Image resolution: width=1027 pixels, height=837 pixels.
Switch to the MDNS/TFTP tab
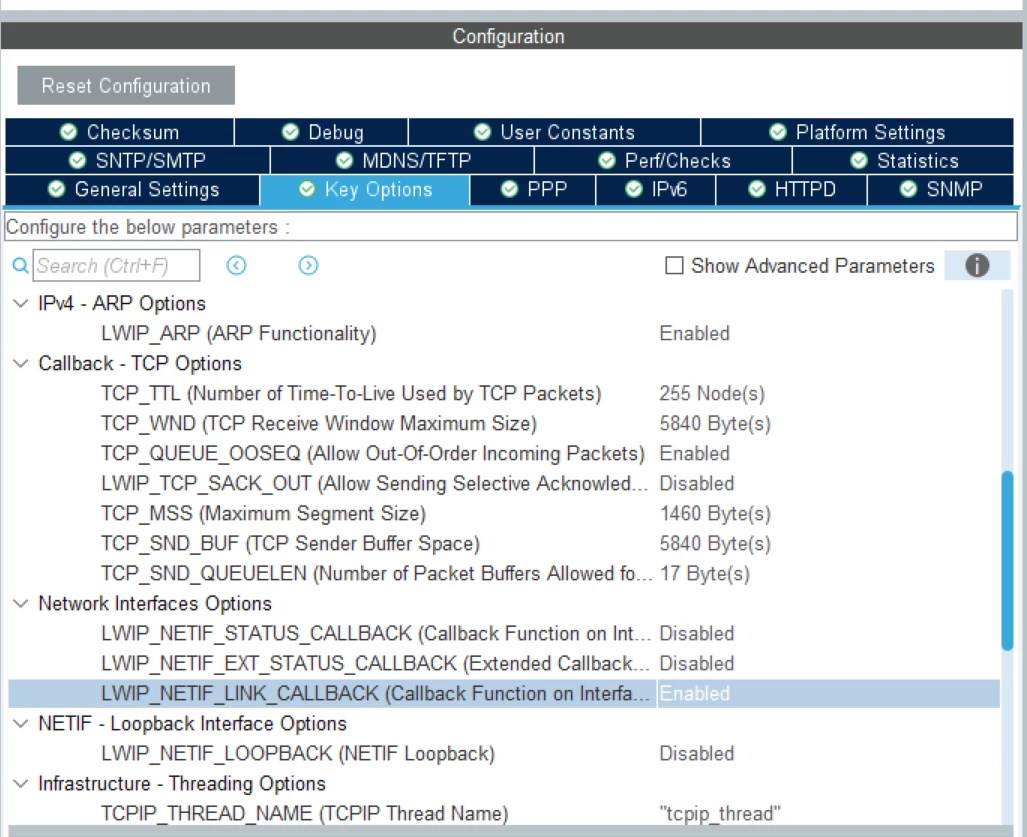[402, 160]
